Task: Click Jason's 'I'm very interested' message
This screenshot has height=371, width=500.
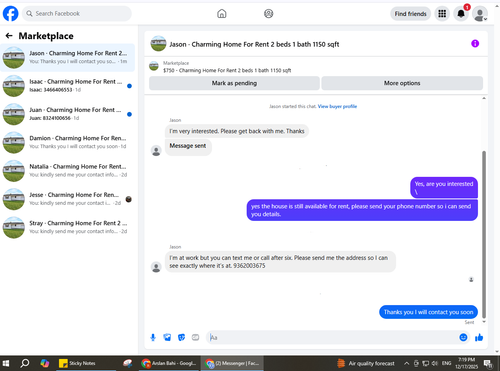Action: tap(237, 131)
